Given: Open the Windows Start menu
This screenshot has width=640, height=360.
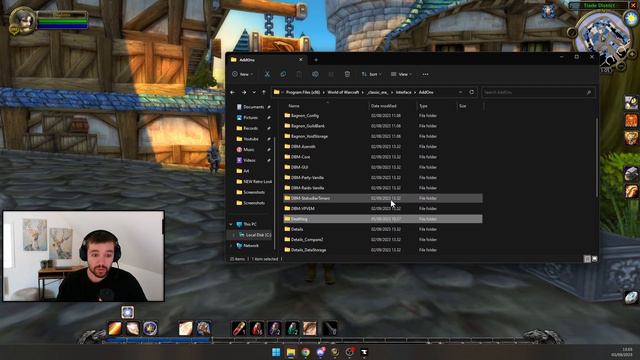Looking at the screenshot, I should point(276,352).
